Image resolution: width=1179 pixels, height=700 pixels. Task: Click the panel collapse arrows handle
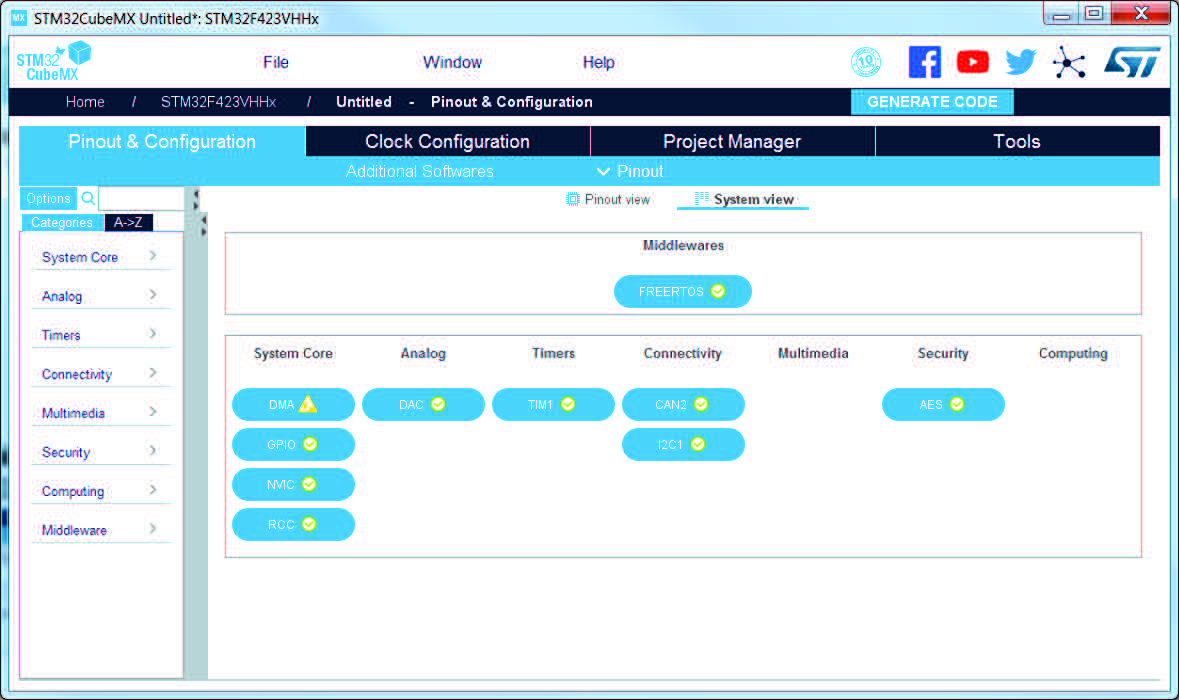coord(195,200)
